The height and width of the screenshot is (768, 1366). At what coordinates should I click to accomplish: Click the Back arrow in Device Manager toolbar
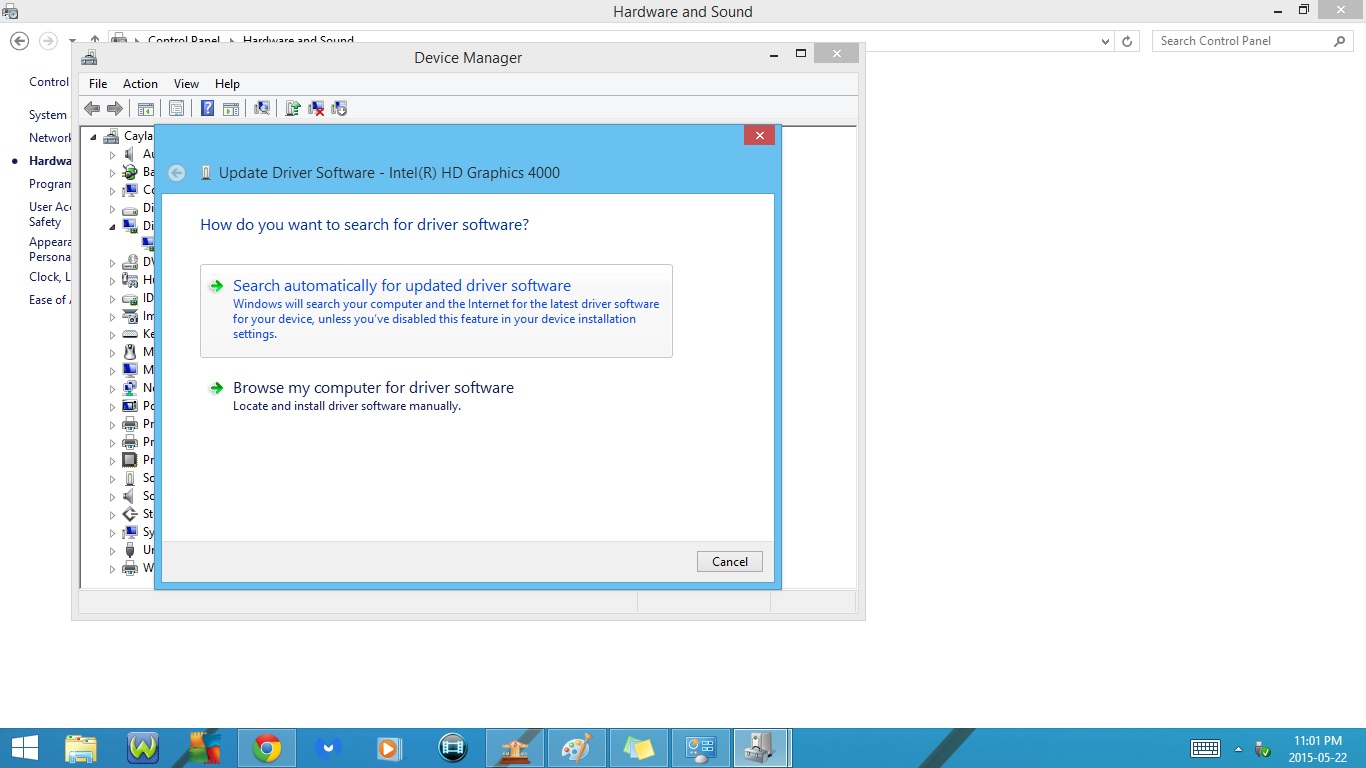click(x=92, y=108)
